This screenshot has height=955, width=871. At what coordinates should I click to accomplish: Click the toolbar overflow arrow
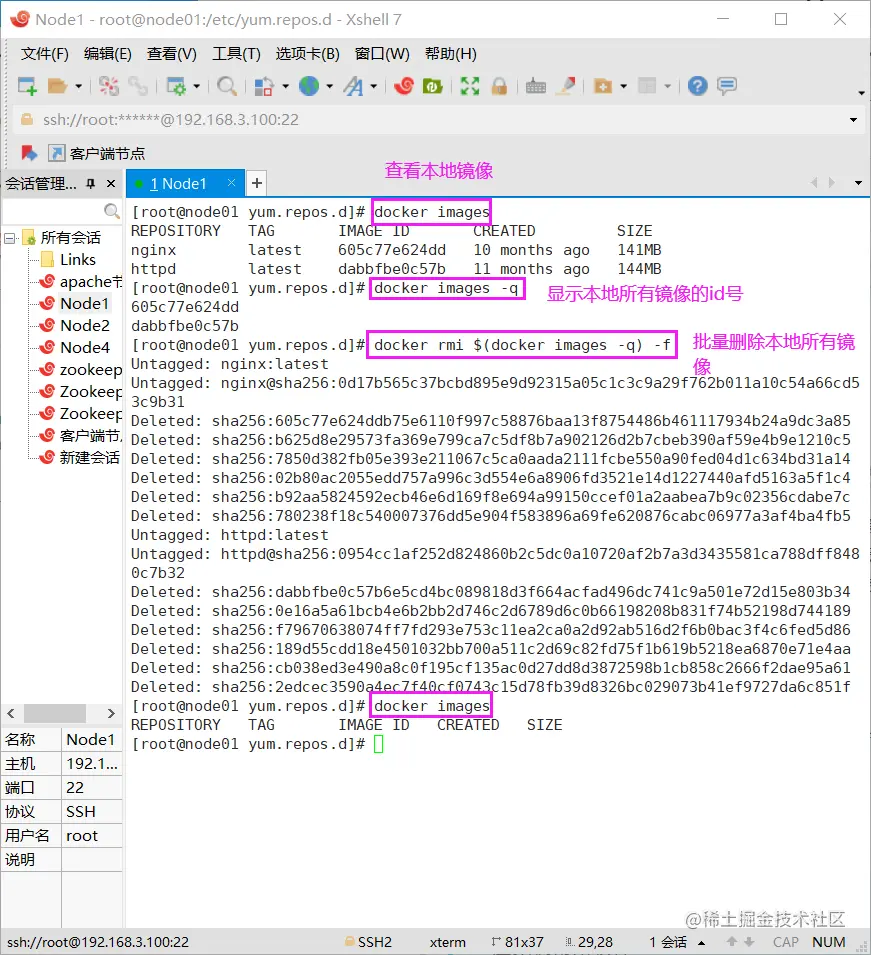[861, 93]
